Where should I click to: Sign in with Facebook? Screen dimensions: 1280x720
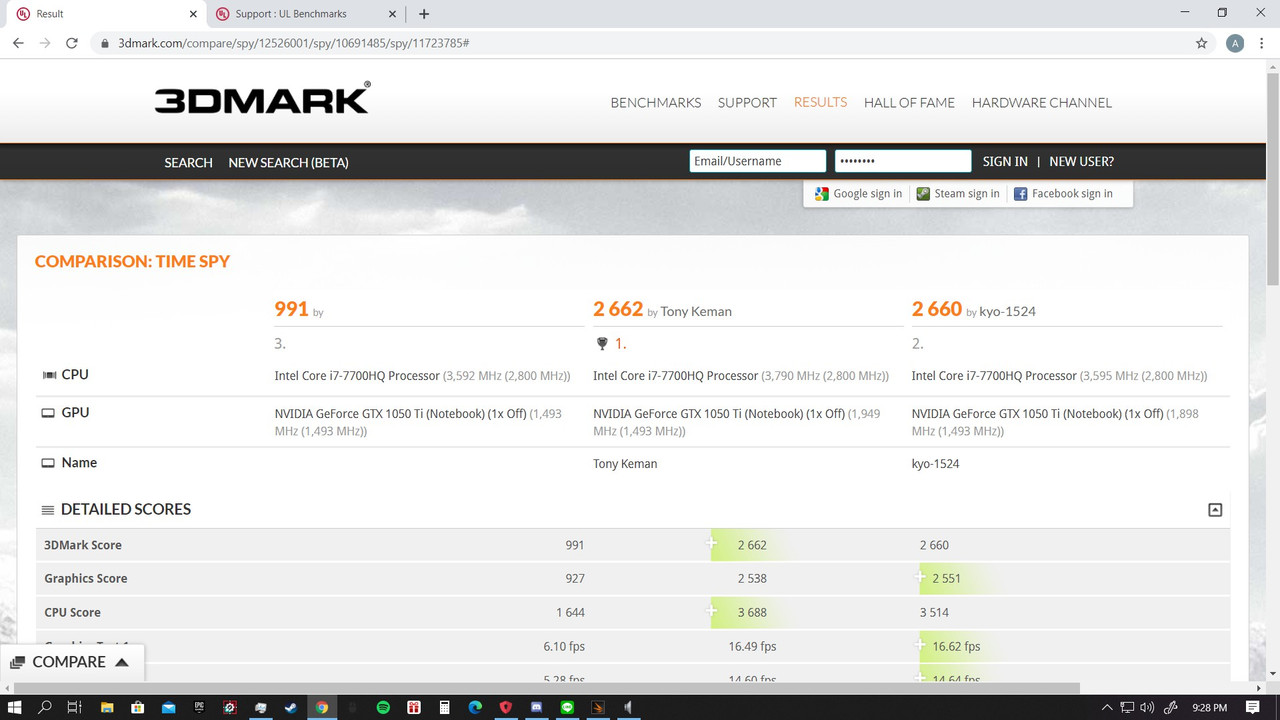coord(1063,194)
